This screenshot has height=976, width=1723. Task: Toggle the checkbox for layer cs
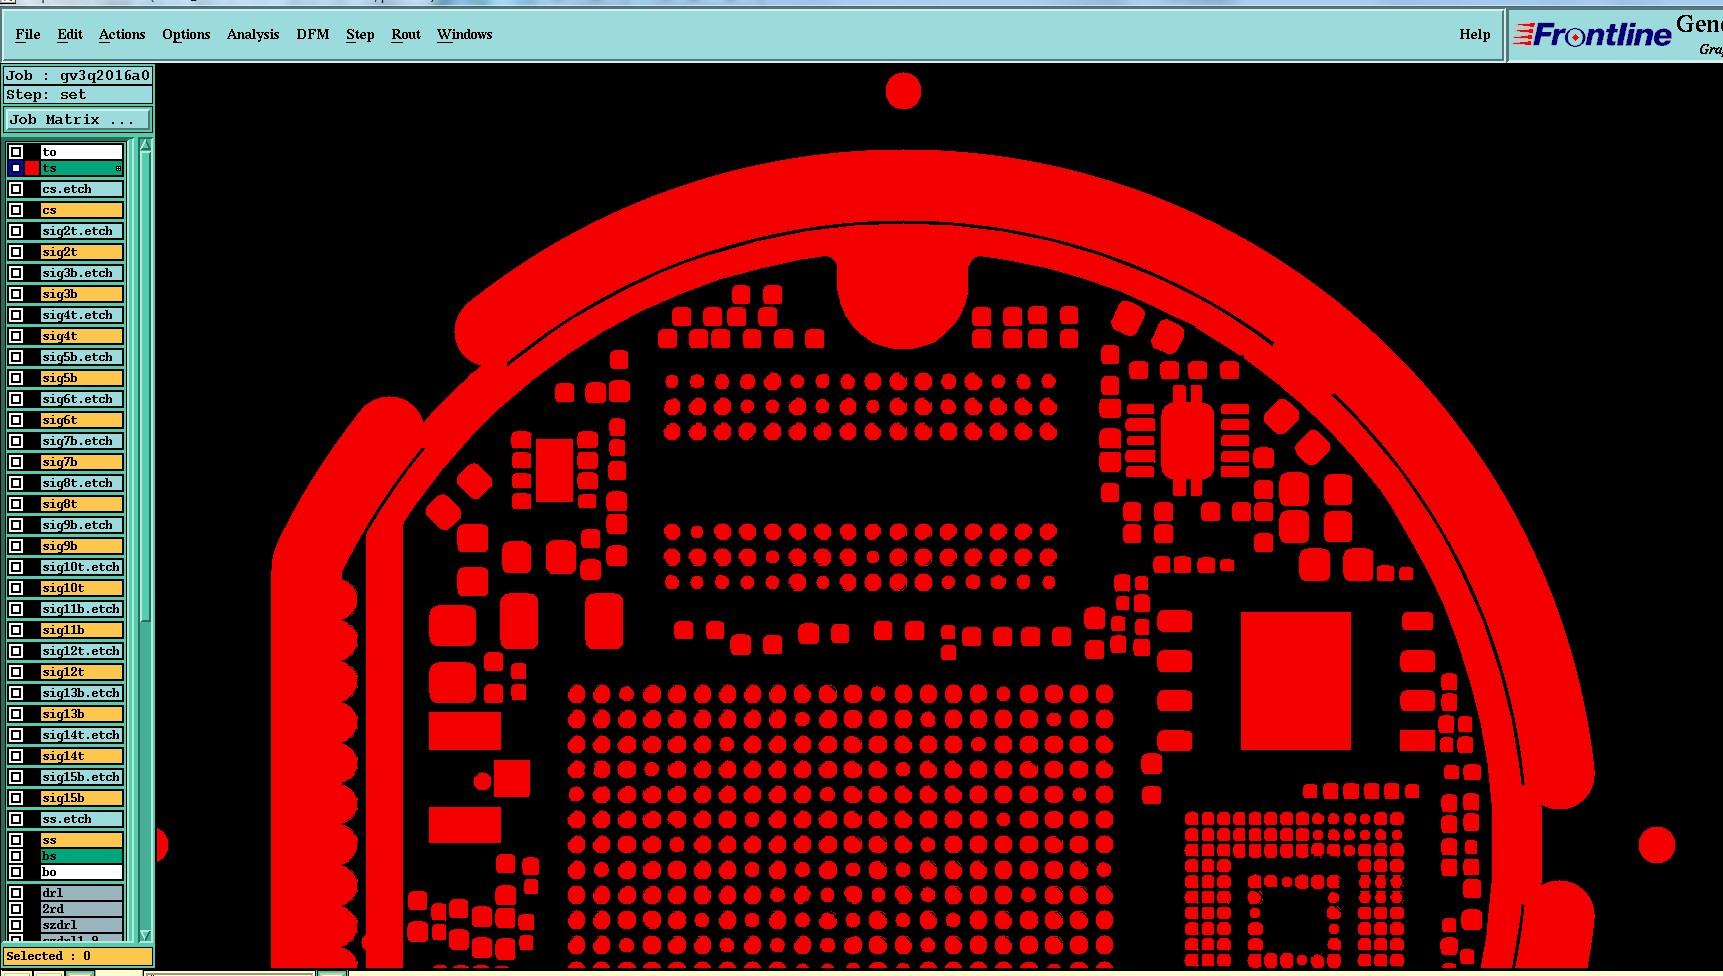(x=16, y=210)
